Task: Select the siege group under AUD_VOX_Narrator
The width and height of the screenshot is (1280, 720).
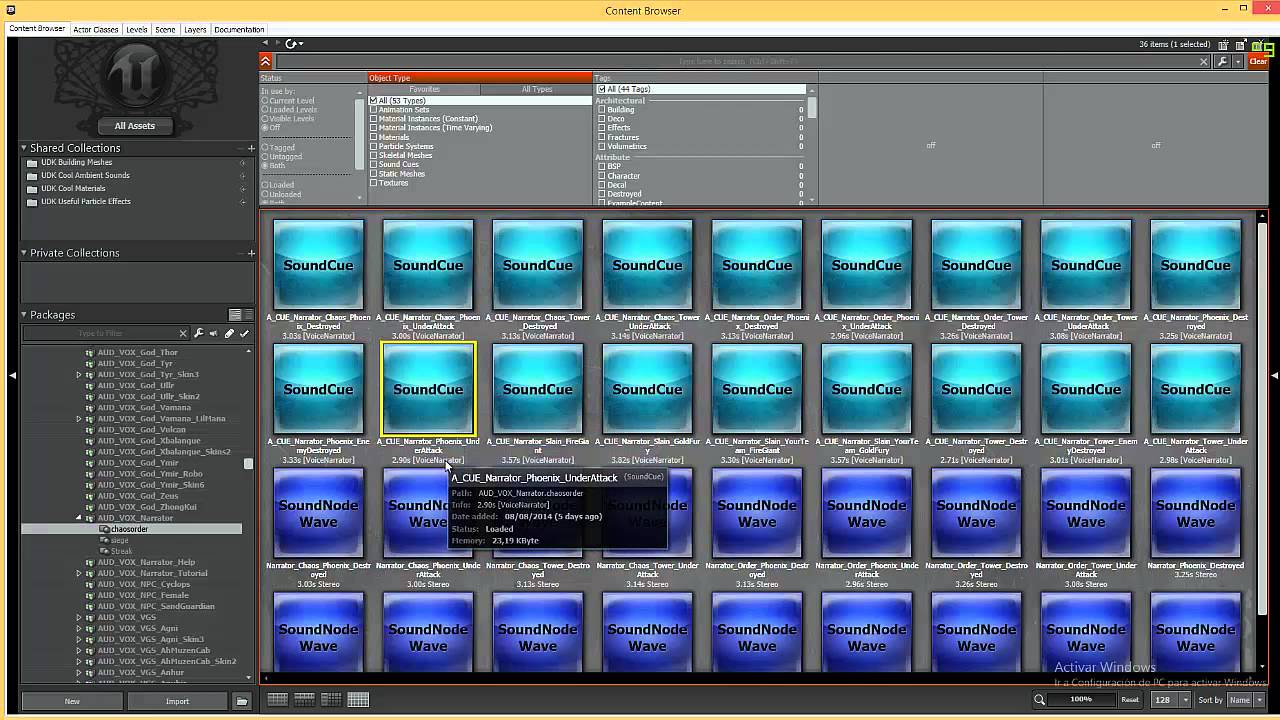Action: point(120,540)
